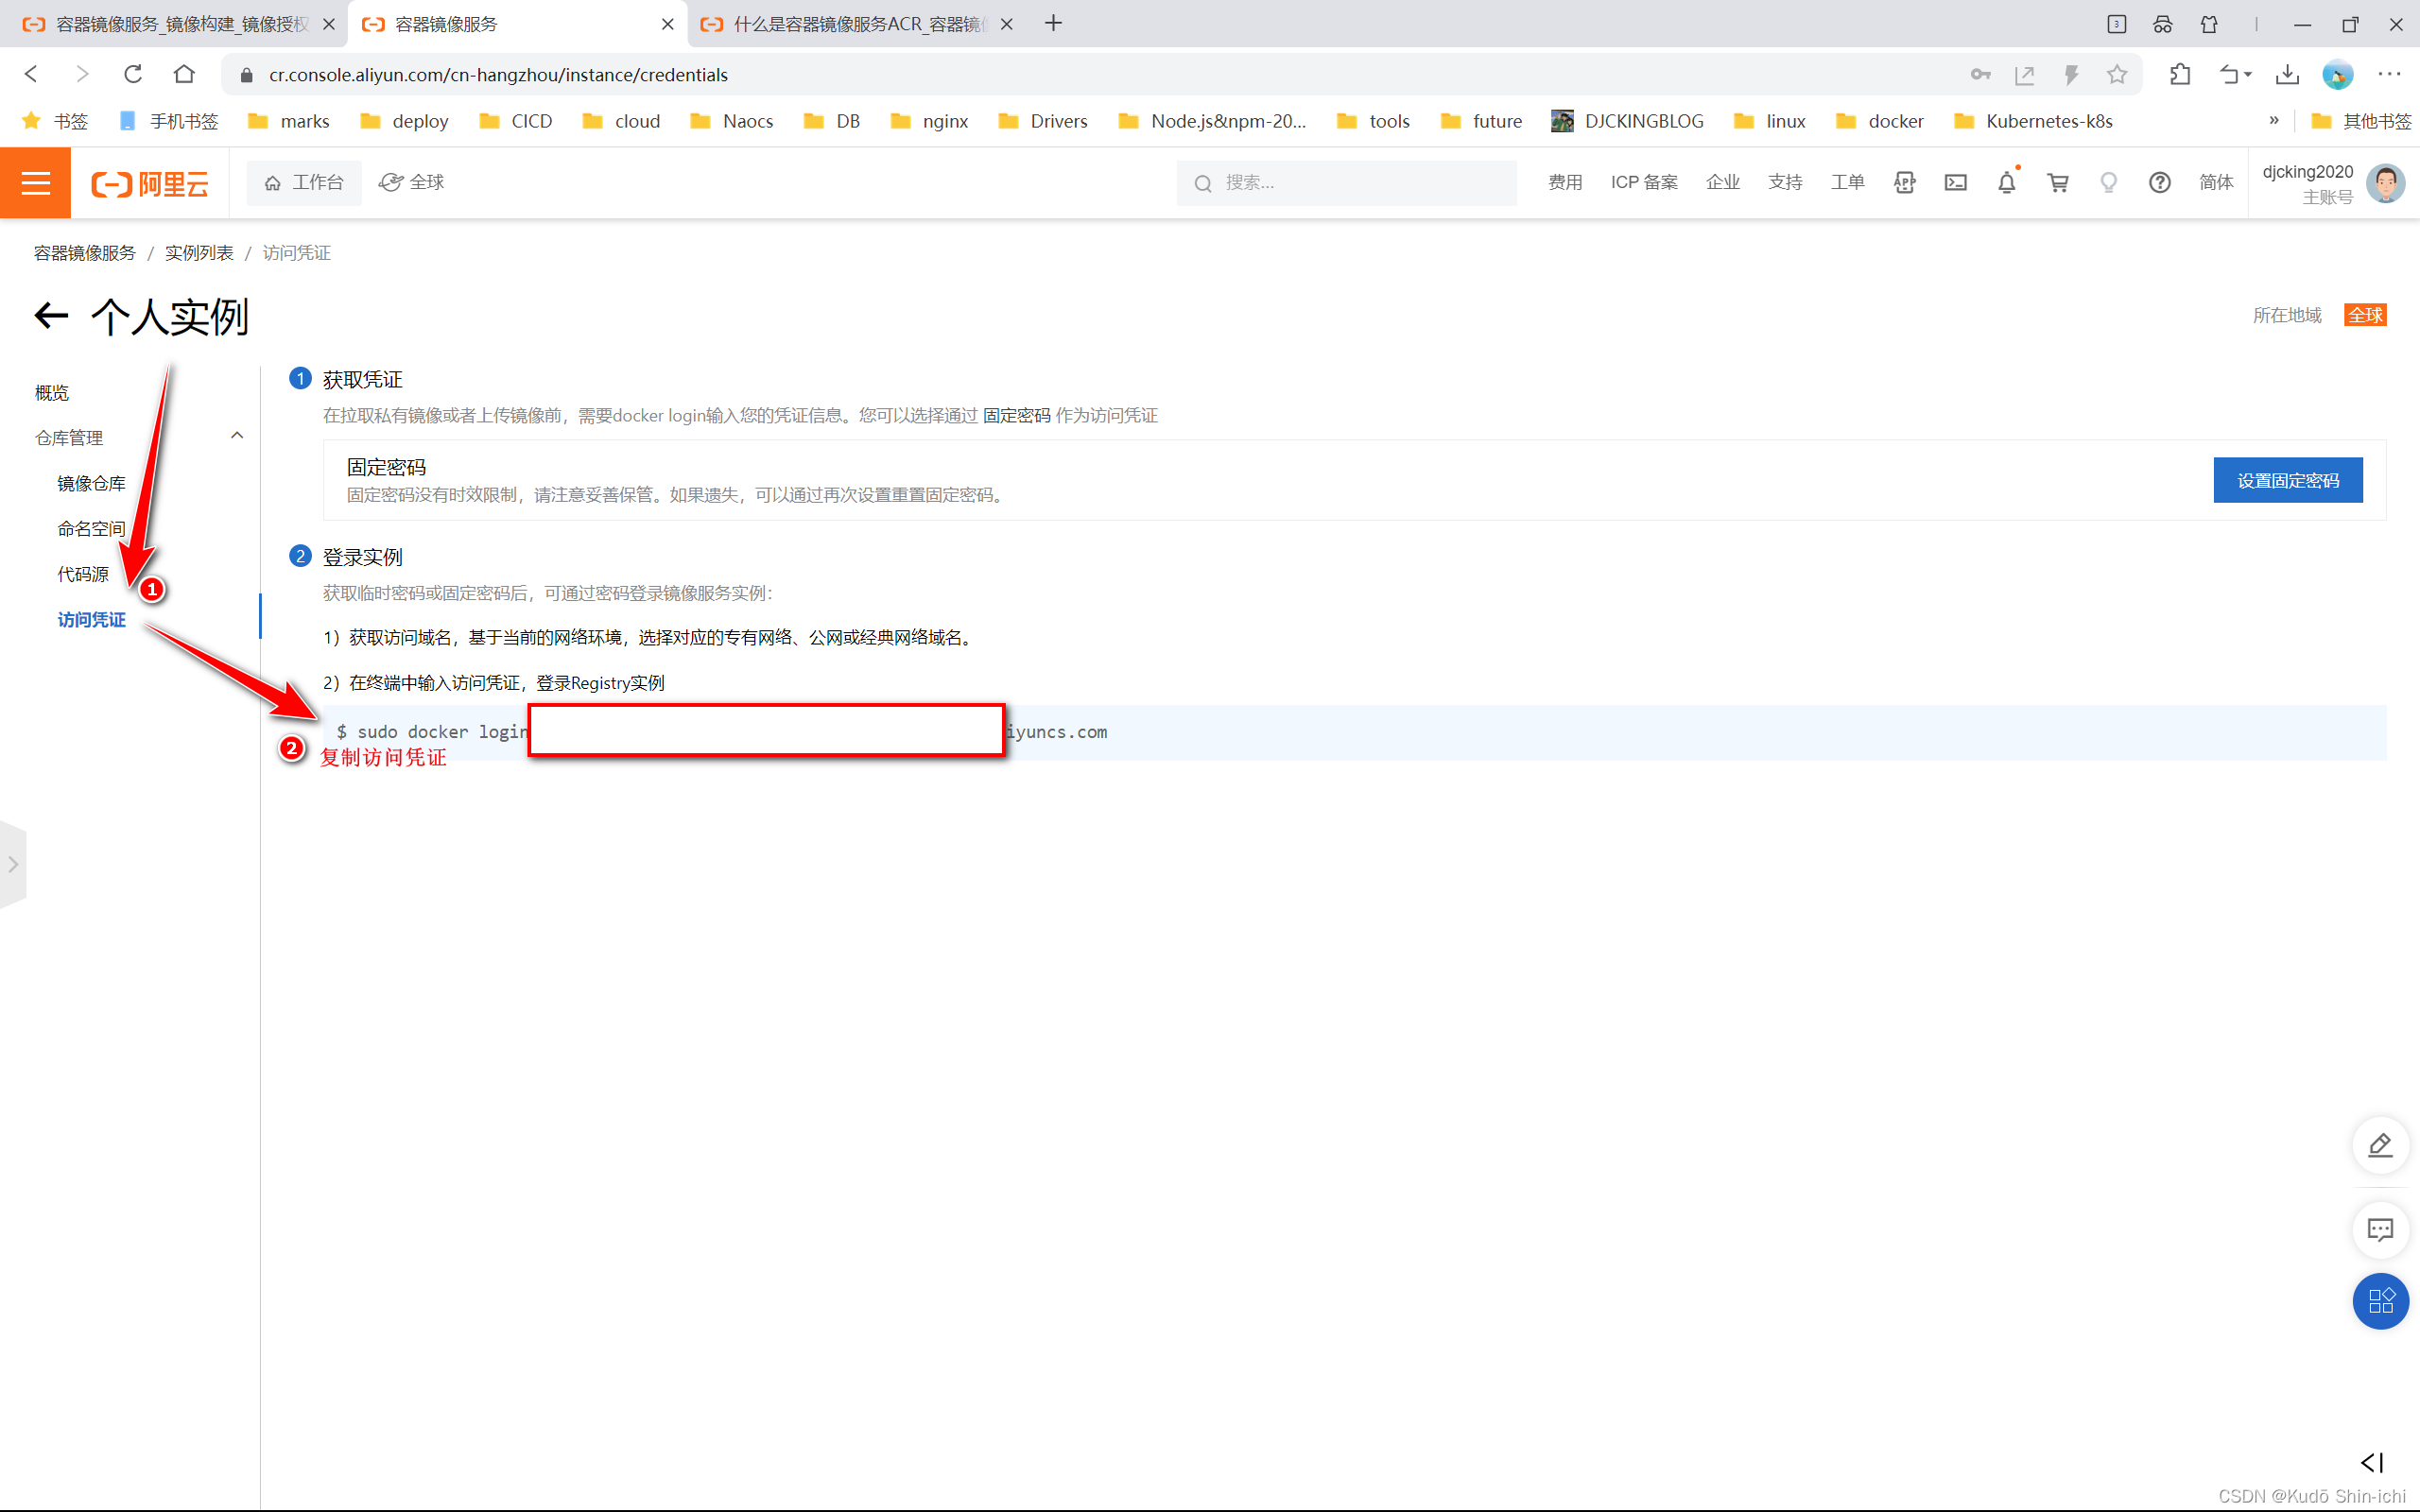
Task: Expand the left side panel arrow
Action: [x=13, y=864]
